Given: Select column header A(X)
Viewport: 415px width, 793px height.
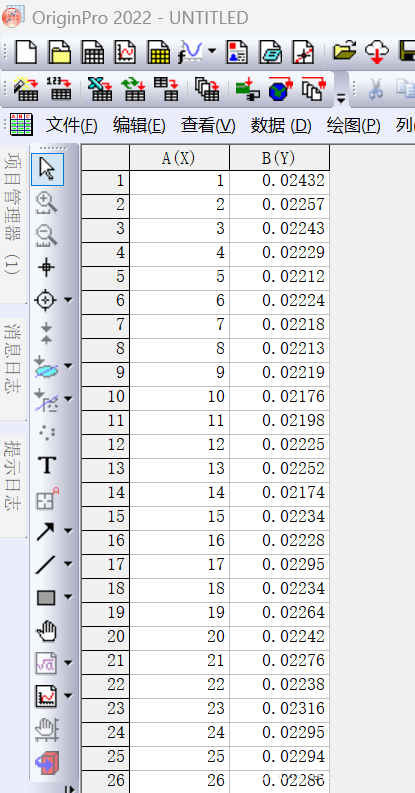Looking at the screenshot, I should [179, 158].
